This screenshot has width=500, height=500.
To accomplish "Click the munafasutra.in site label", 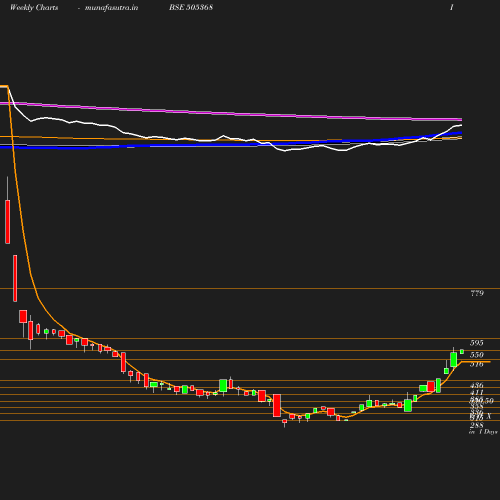I will (x=111, y=8).
